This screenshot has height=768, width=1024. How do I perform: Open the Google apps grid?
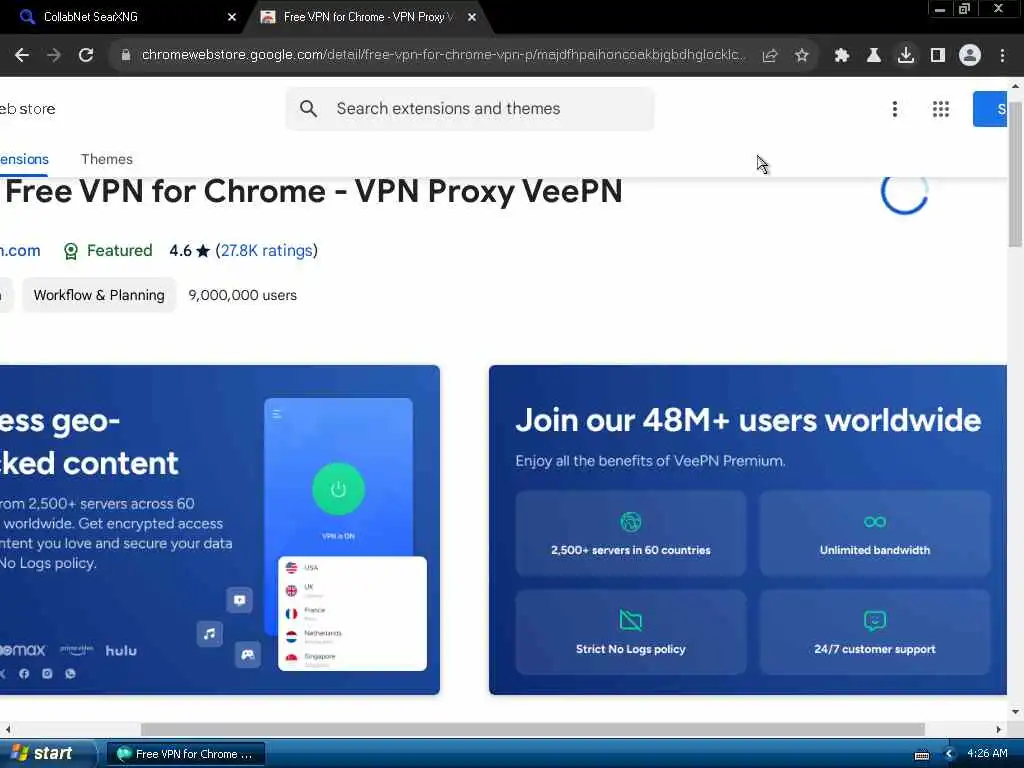940,109
